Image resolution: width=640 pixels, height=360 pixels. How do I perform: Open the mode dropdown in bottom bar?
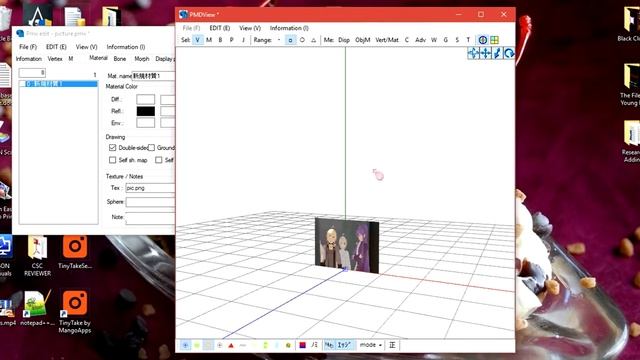pyautogui.click(x=371, y=345)
